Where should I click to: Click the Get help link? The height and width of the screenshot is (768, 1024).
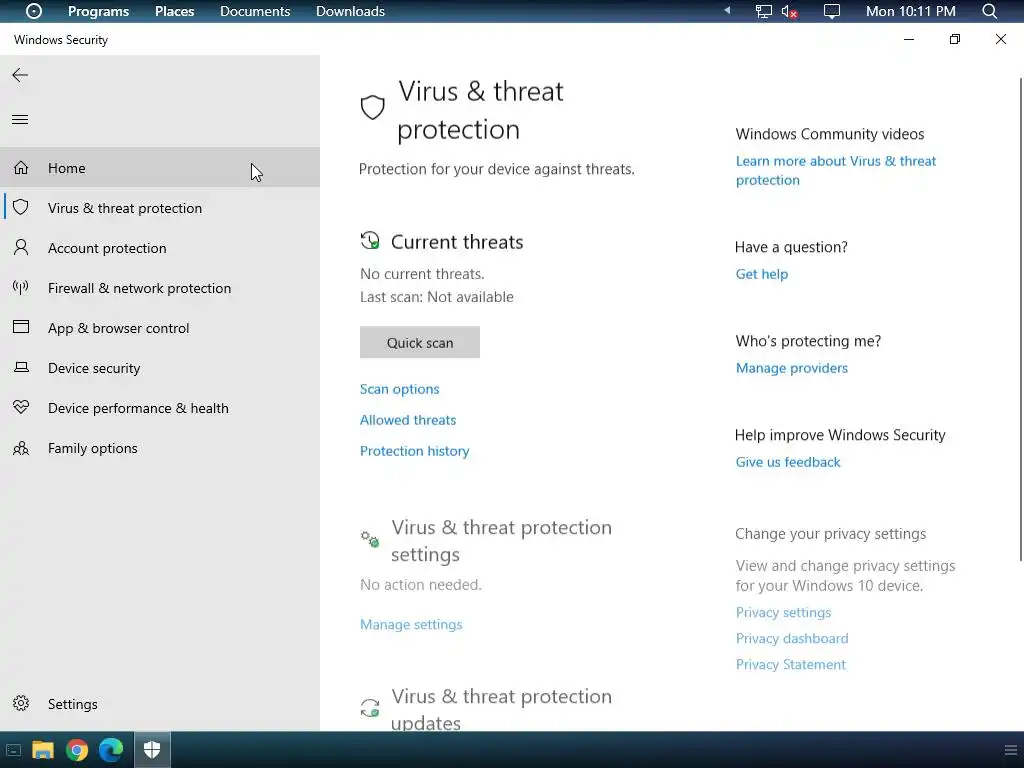tap(762, 274)
